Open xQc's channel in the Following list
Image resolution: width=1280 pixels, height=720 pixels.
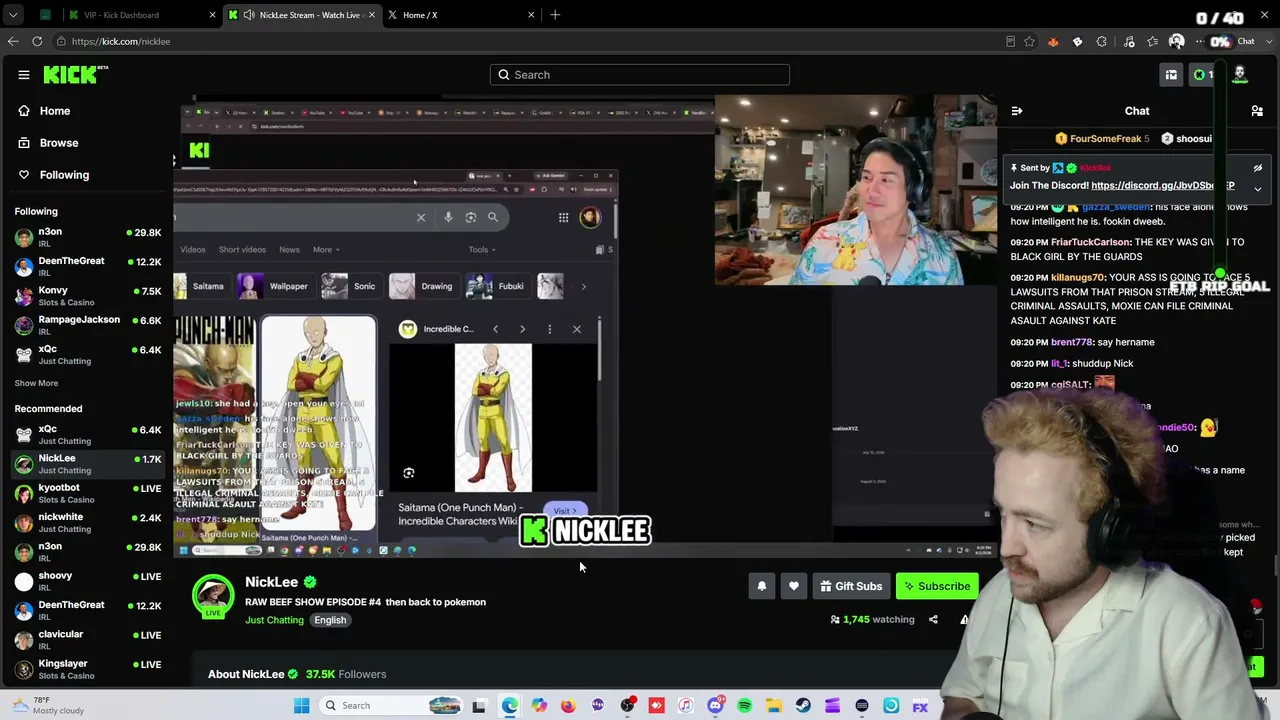[88, 354]
